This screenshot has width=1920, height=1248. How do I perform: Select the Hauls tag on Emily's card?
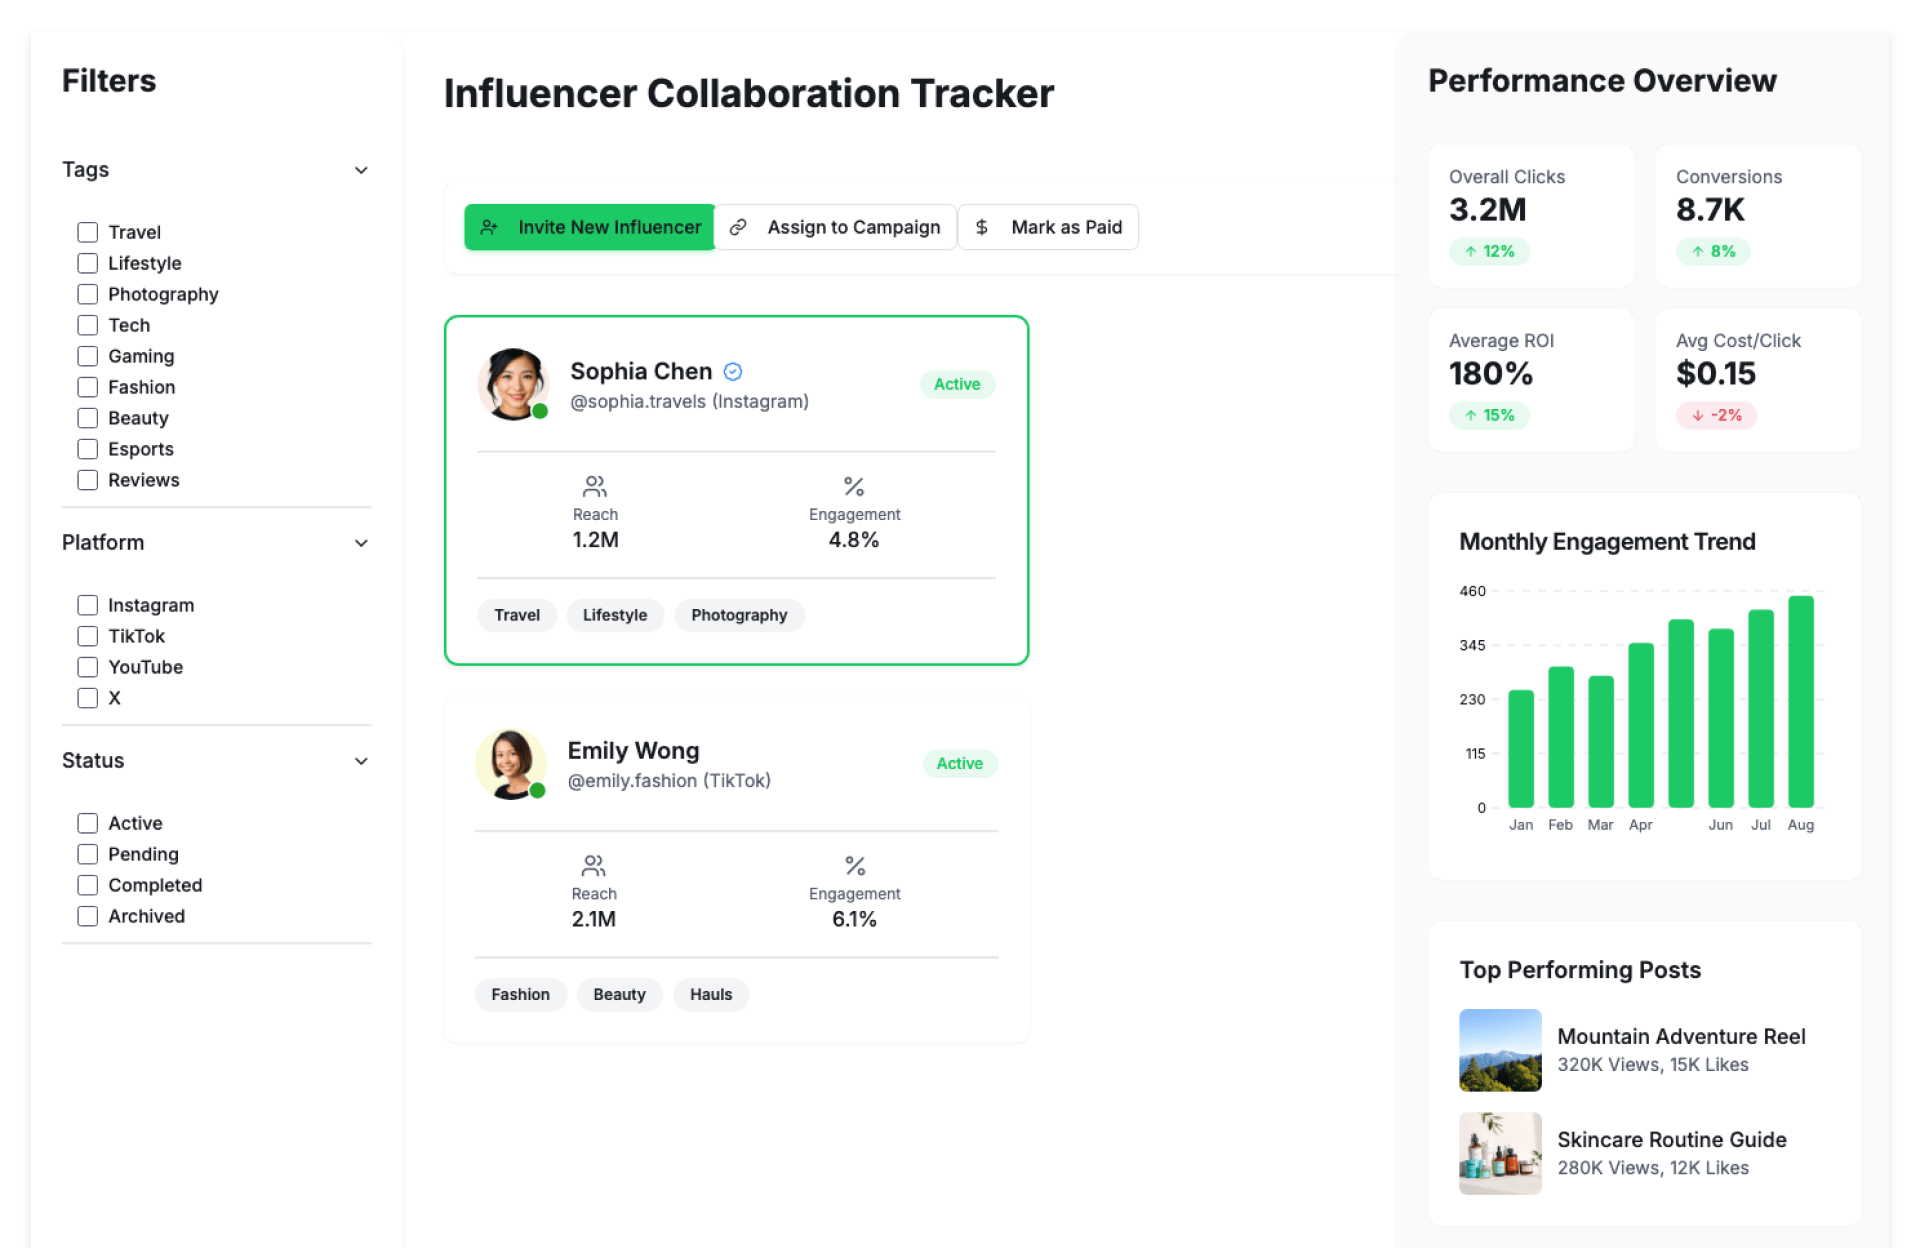coord(710,994)
